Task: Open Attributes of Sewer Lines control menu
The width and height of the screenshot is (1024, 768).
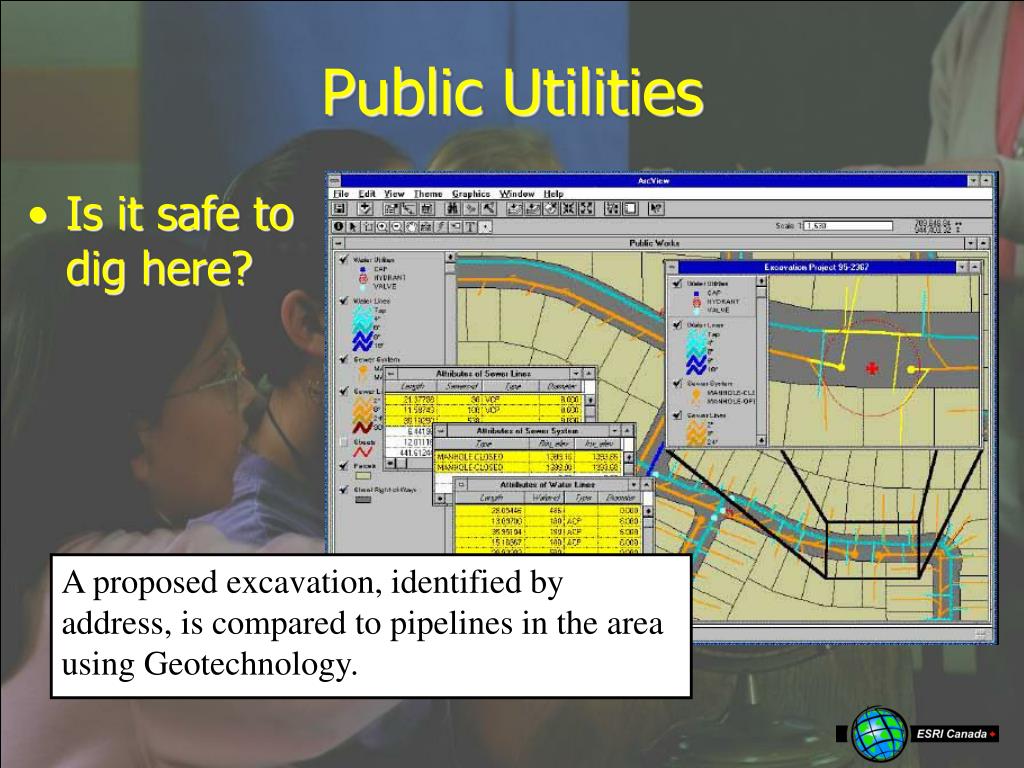Action: point(391,374)
